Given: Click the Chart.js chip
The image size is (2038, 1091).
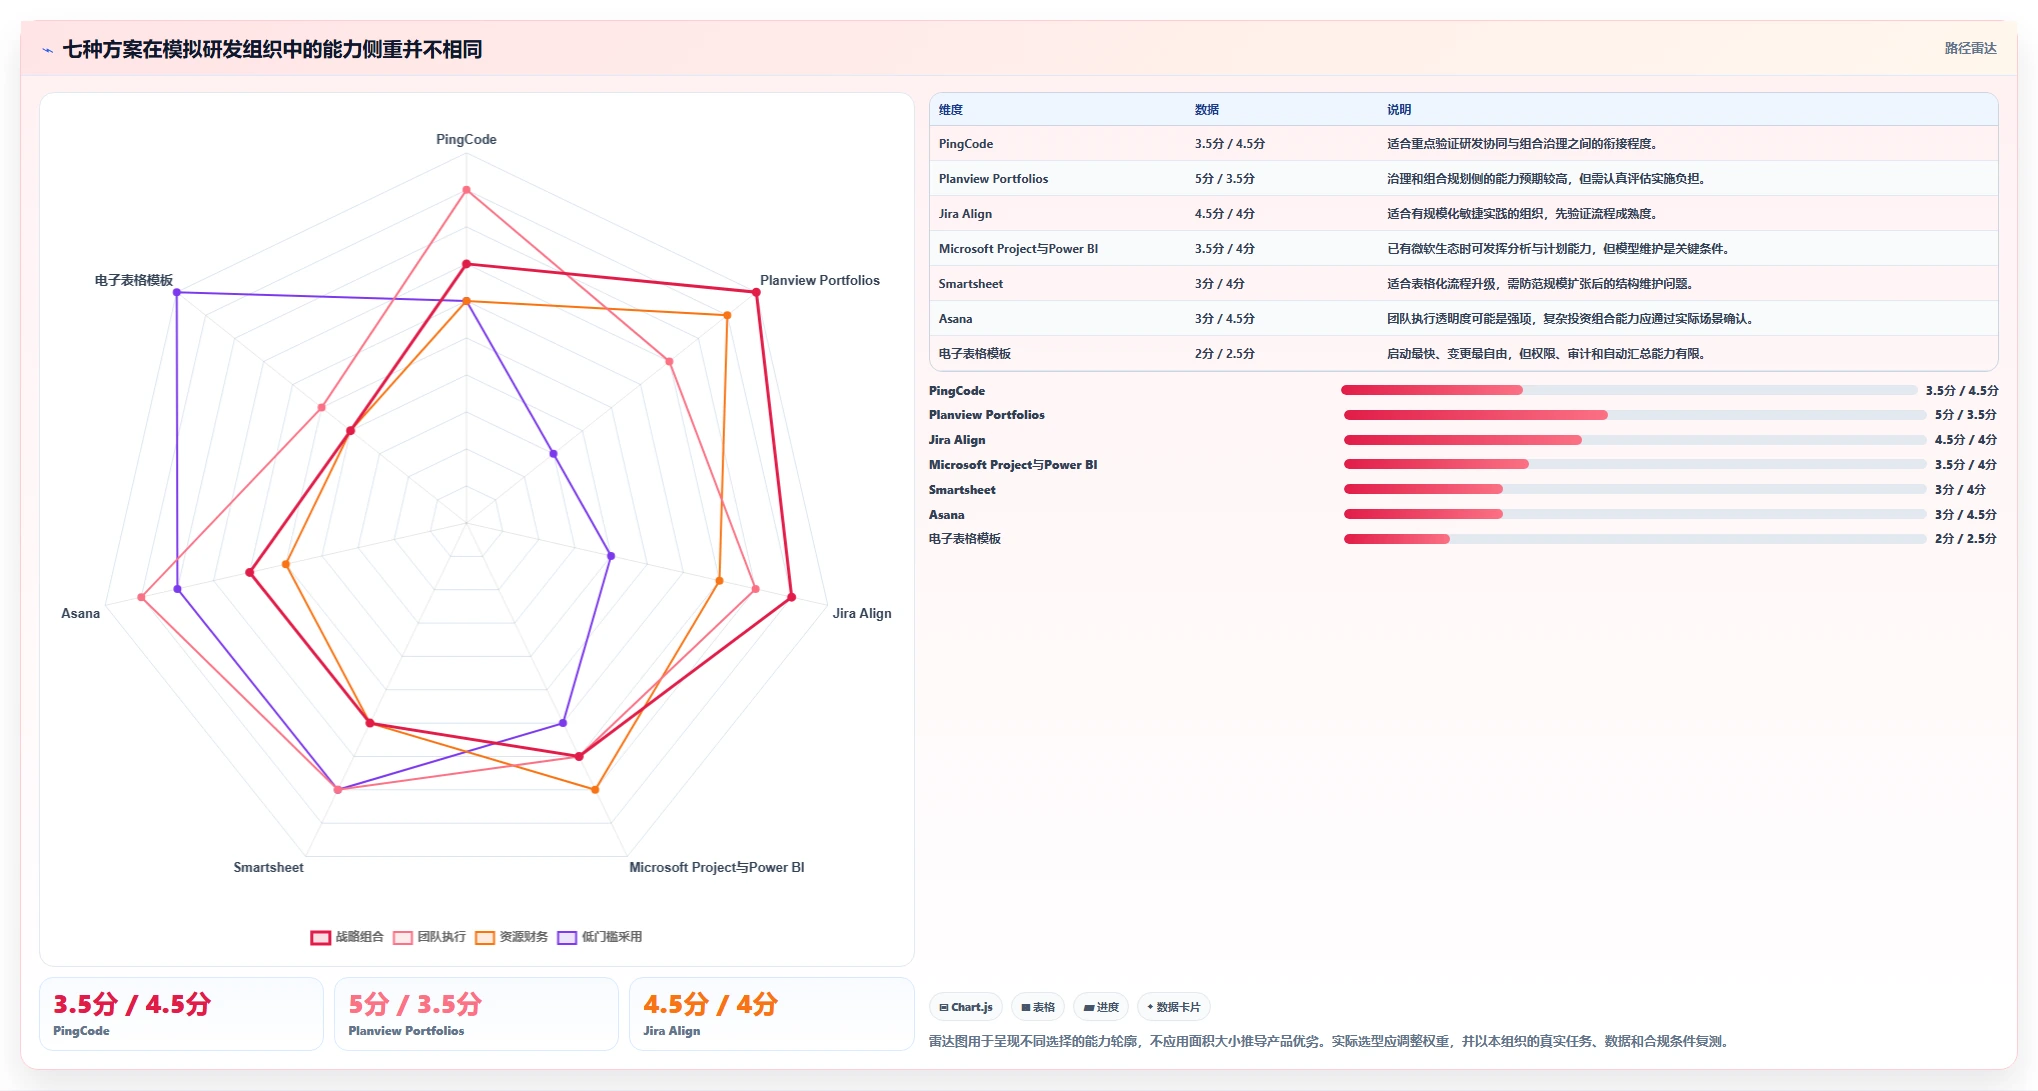Looking at the screenshot, I should click(966, 1007).
